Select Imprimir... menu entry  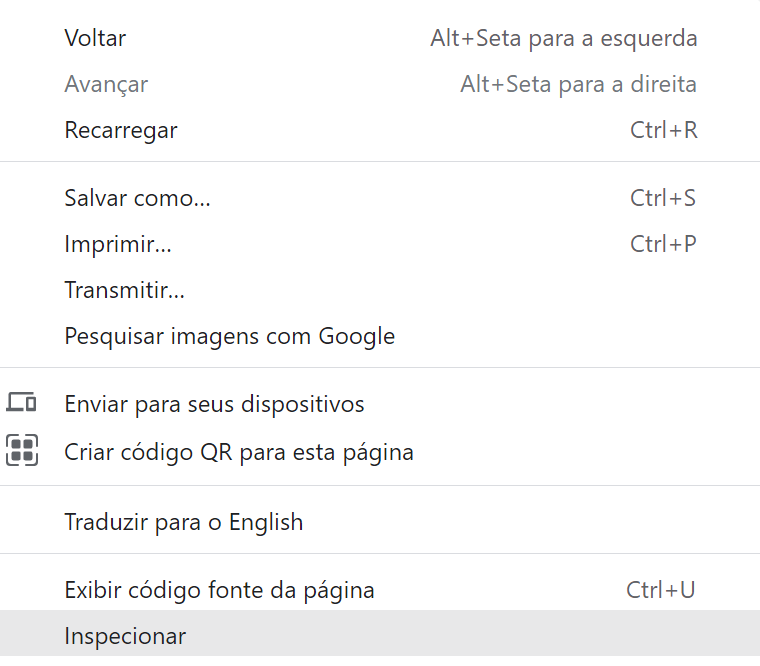pos(380,244)
